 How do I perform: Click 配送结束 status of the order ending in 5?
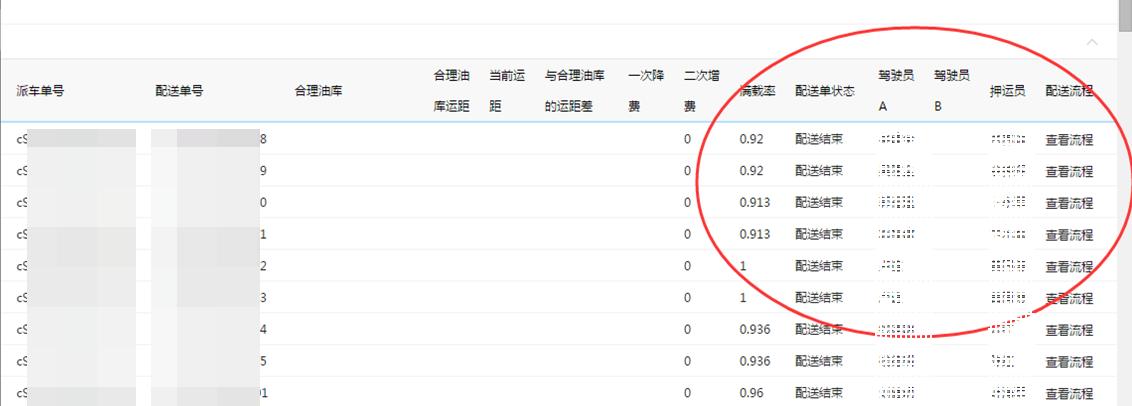(x=819, y=361)
